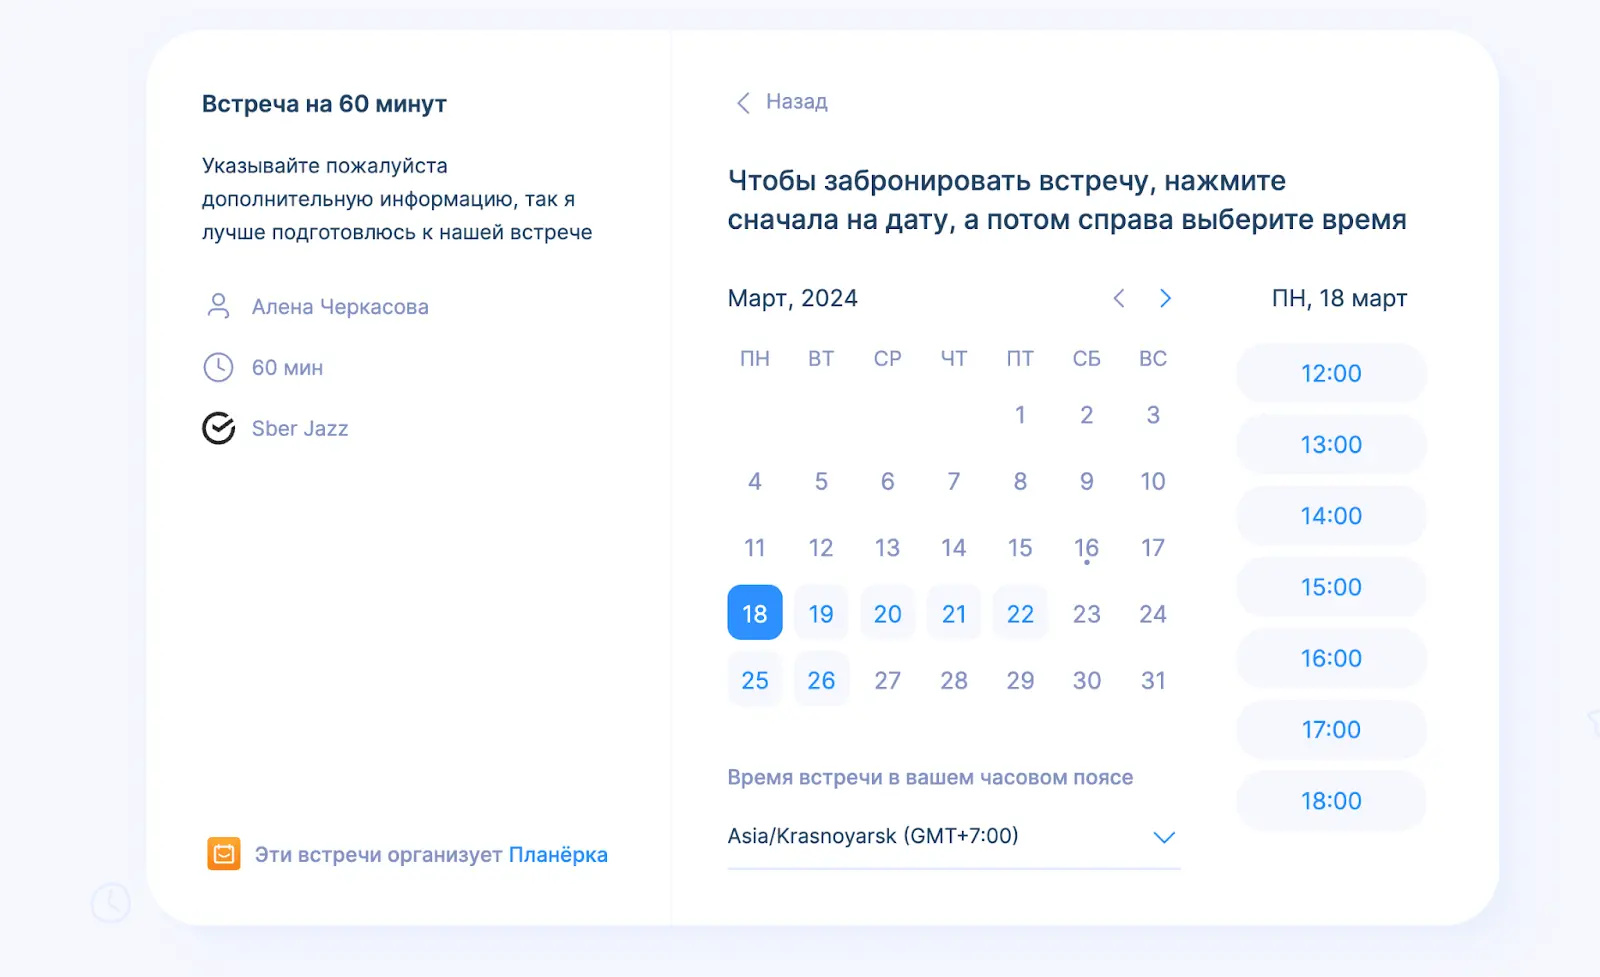Choose the 18:00 time slot
Screen dimensions: 1600x977
[1331, 801]
